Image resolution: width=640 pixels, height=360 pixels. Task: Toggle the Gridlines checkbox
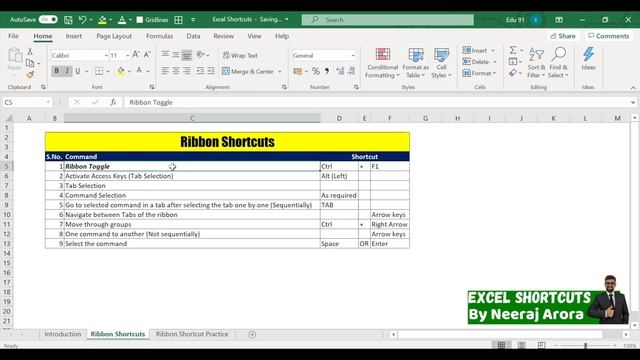point(140,20)
